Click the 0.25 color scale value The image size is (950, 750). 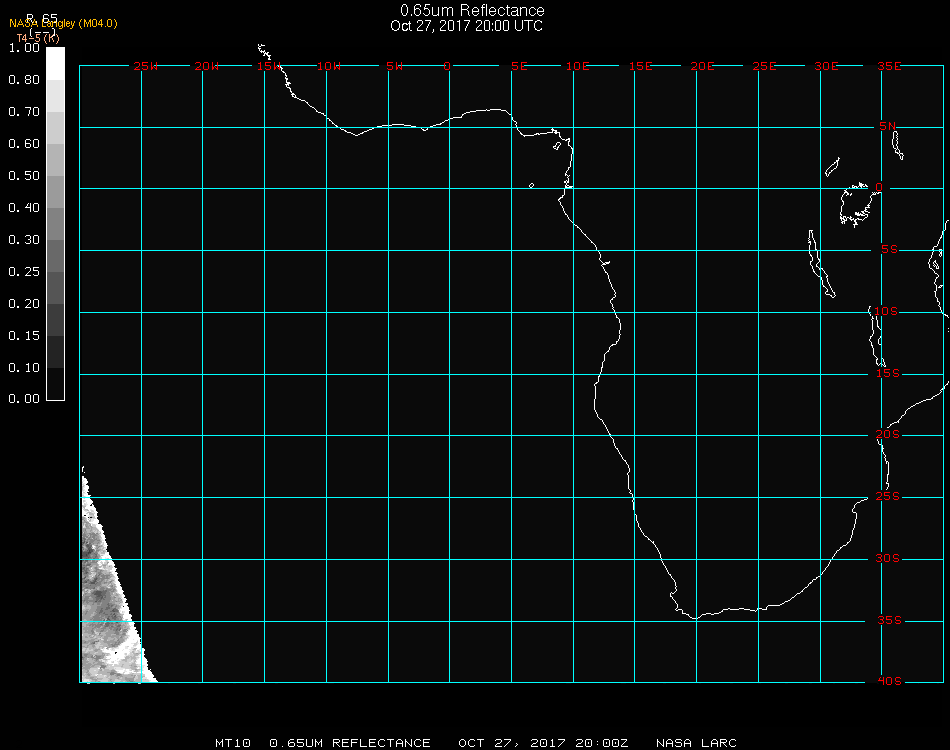pyautogui.click(x=24, y=272)
